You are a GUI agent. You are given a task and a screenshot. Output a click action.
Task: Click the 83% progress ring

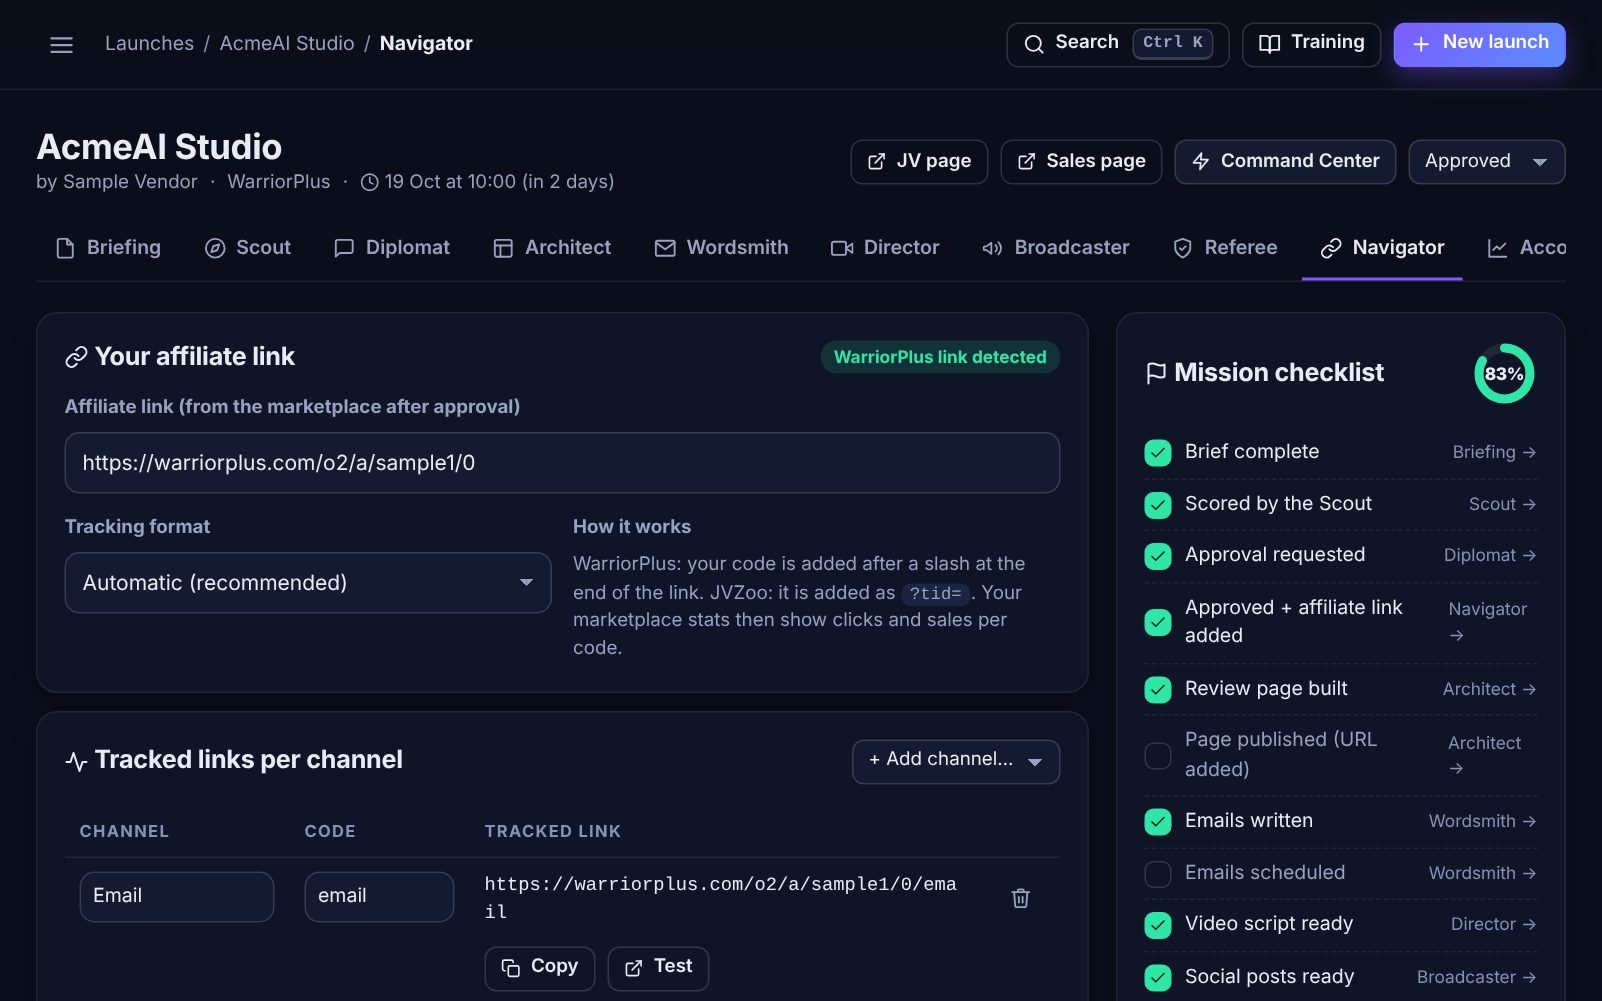coord(1504,374)
